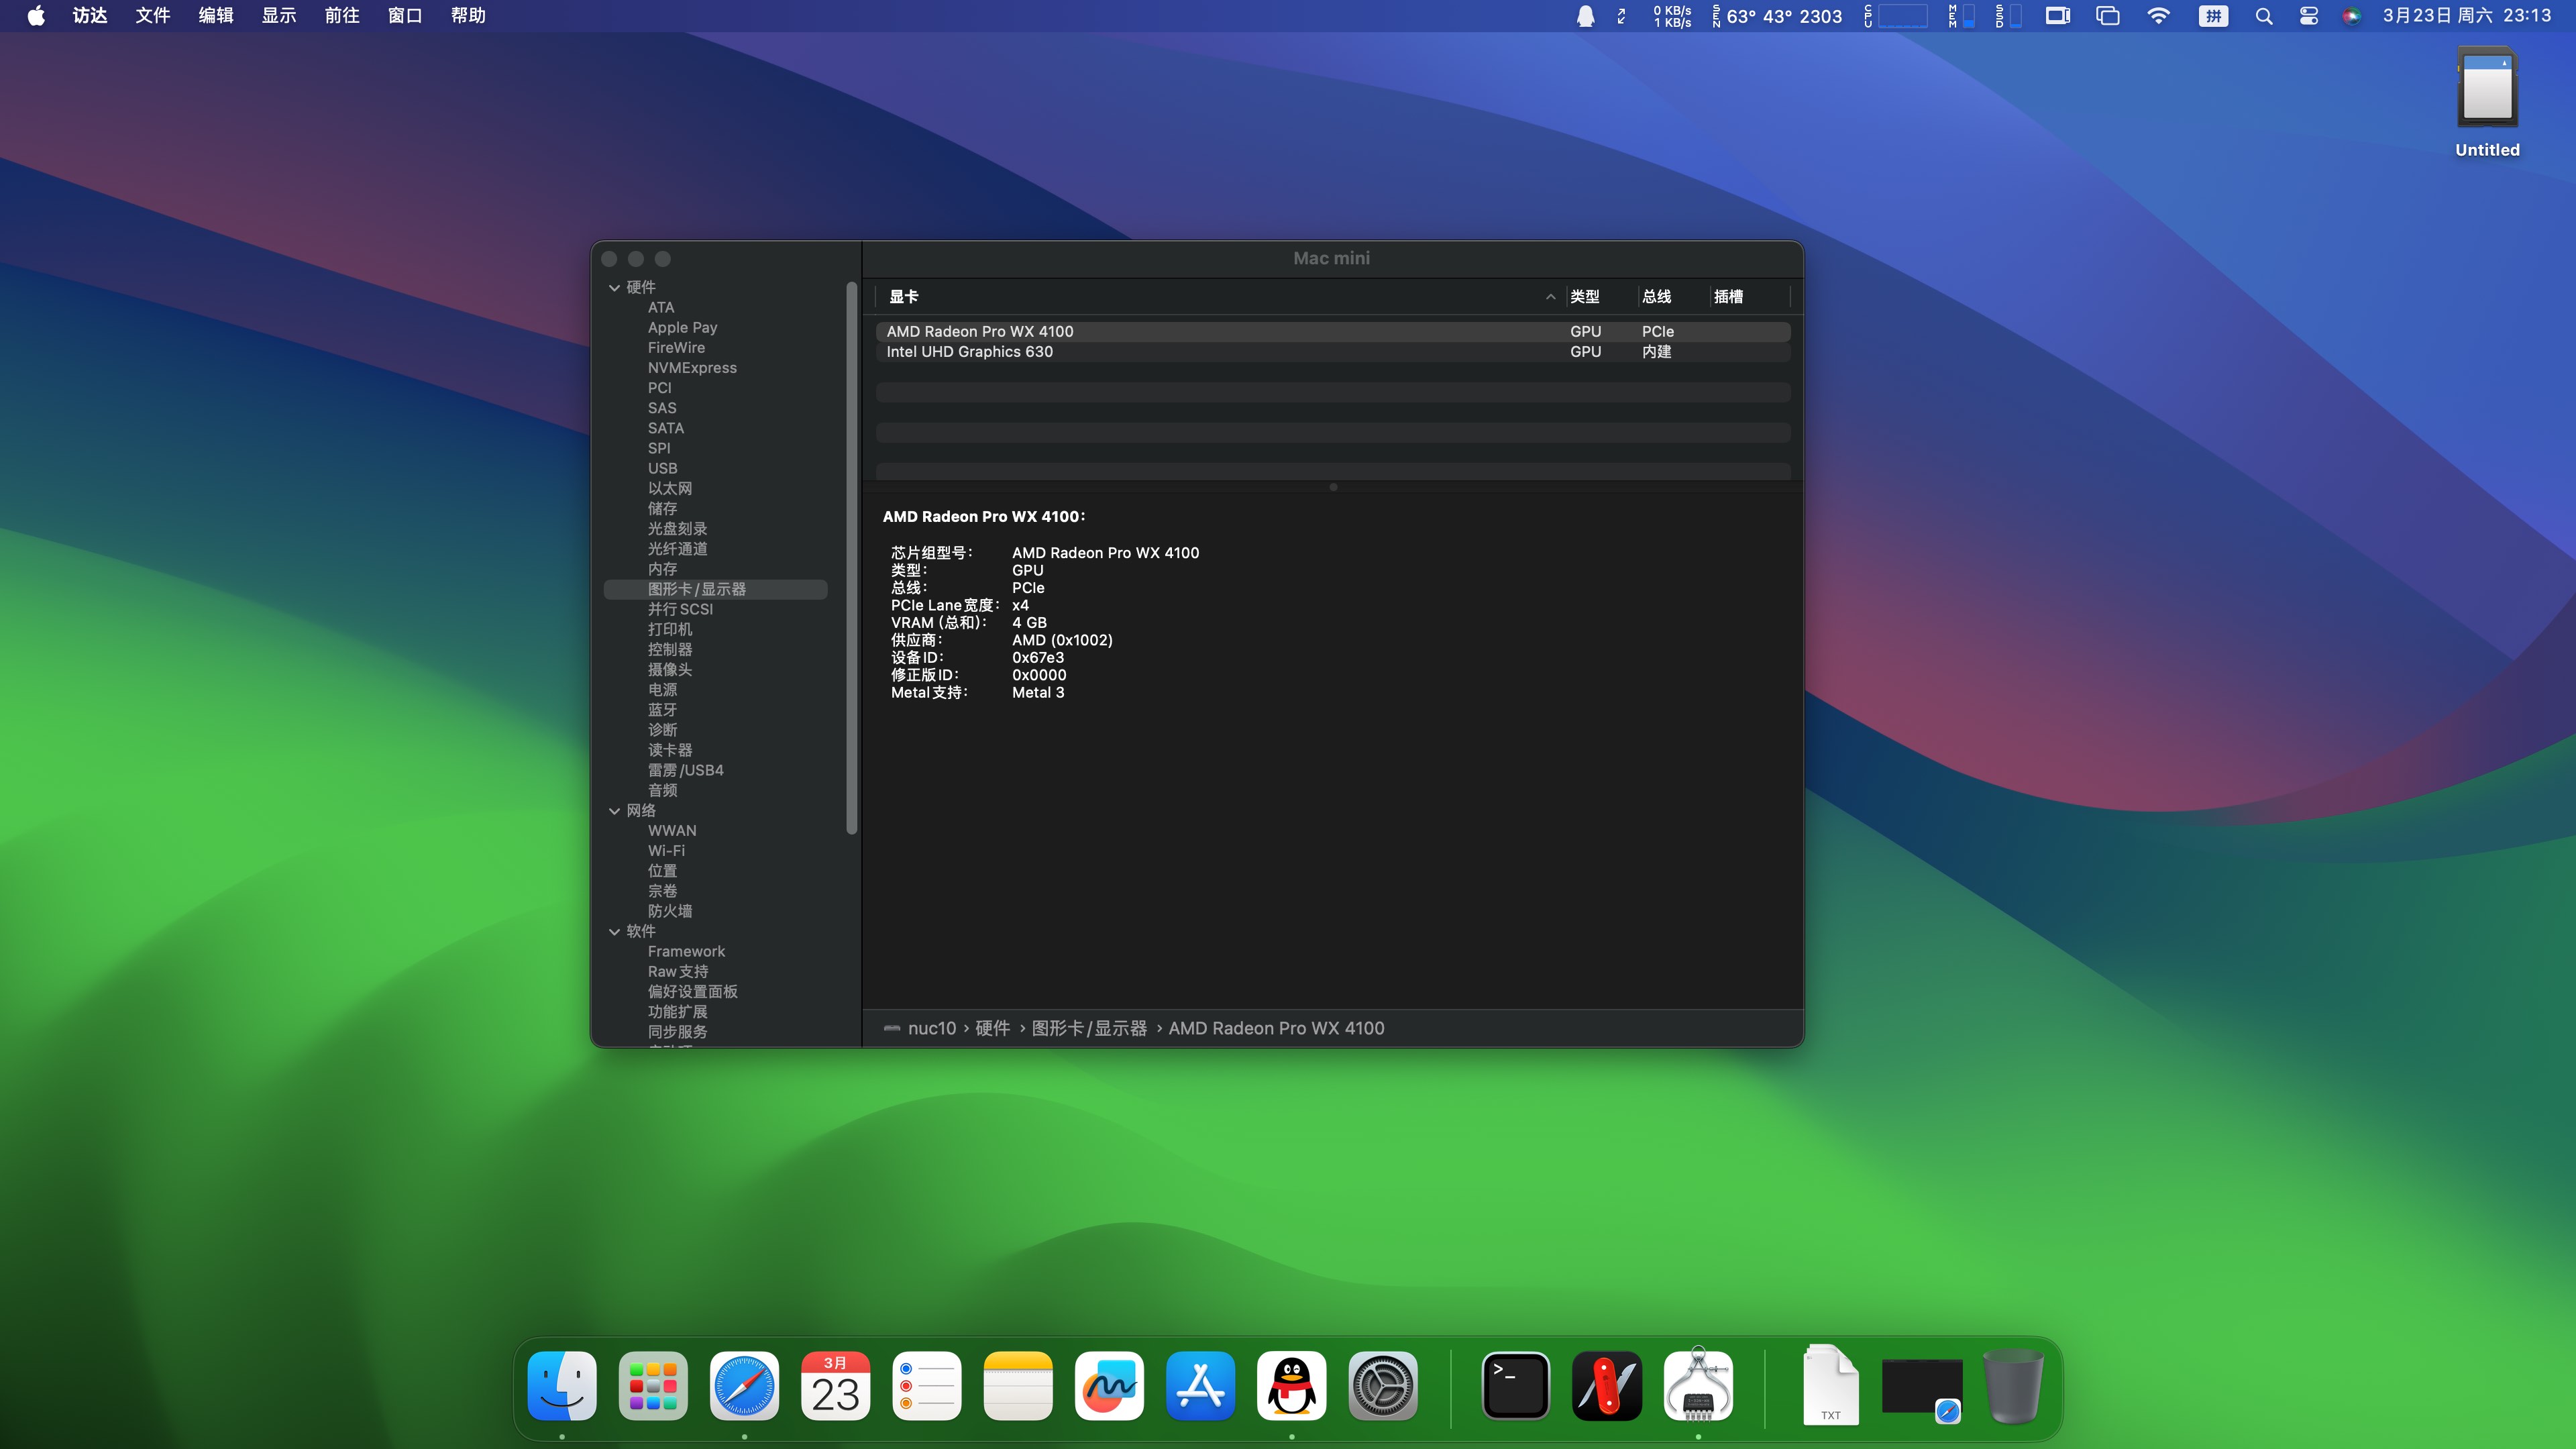Open Control Center in menu bar
This screenshot has width=2576, height=1449.
(x=2308, y=16)
